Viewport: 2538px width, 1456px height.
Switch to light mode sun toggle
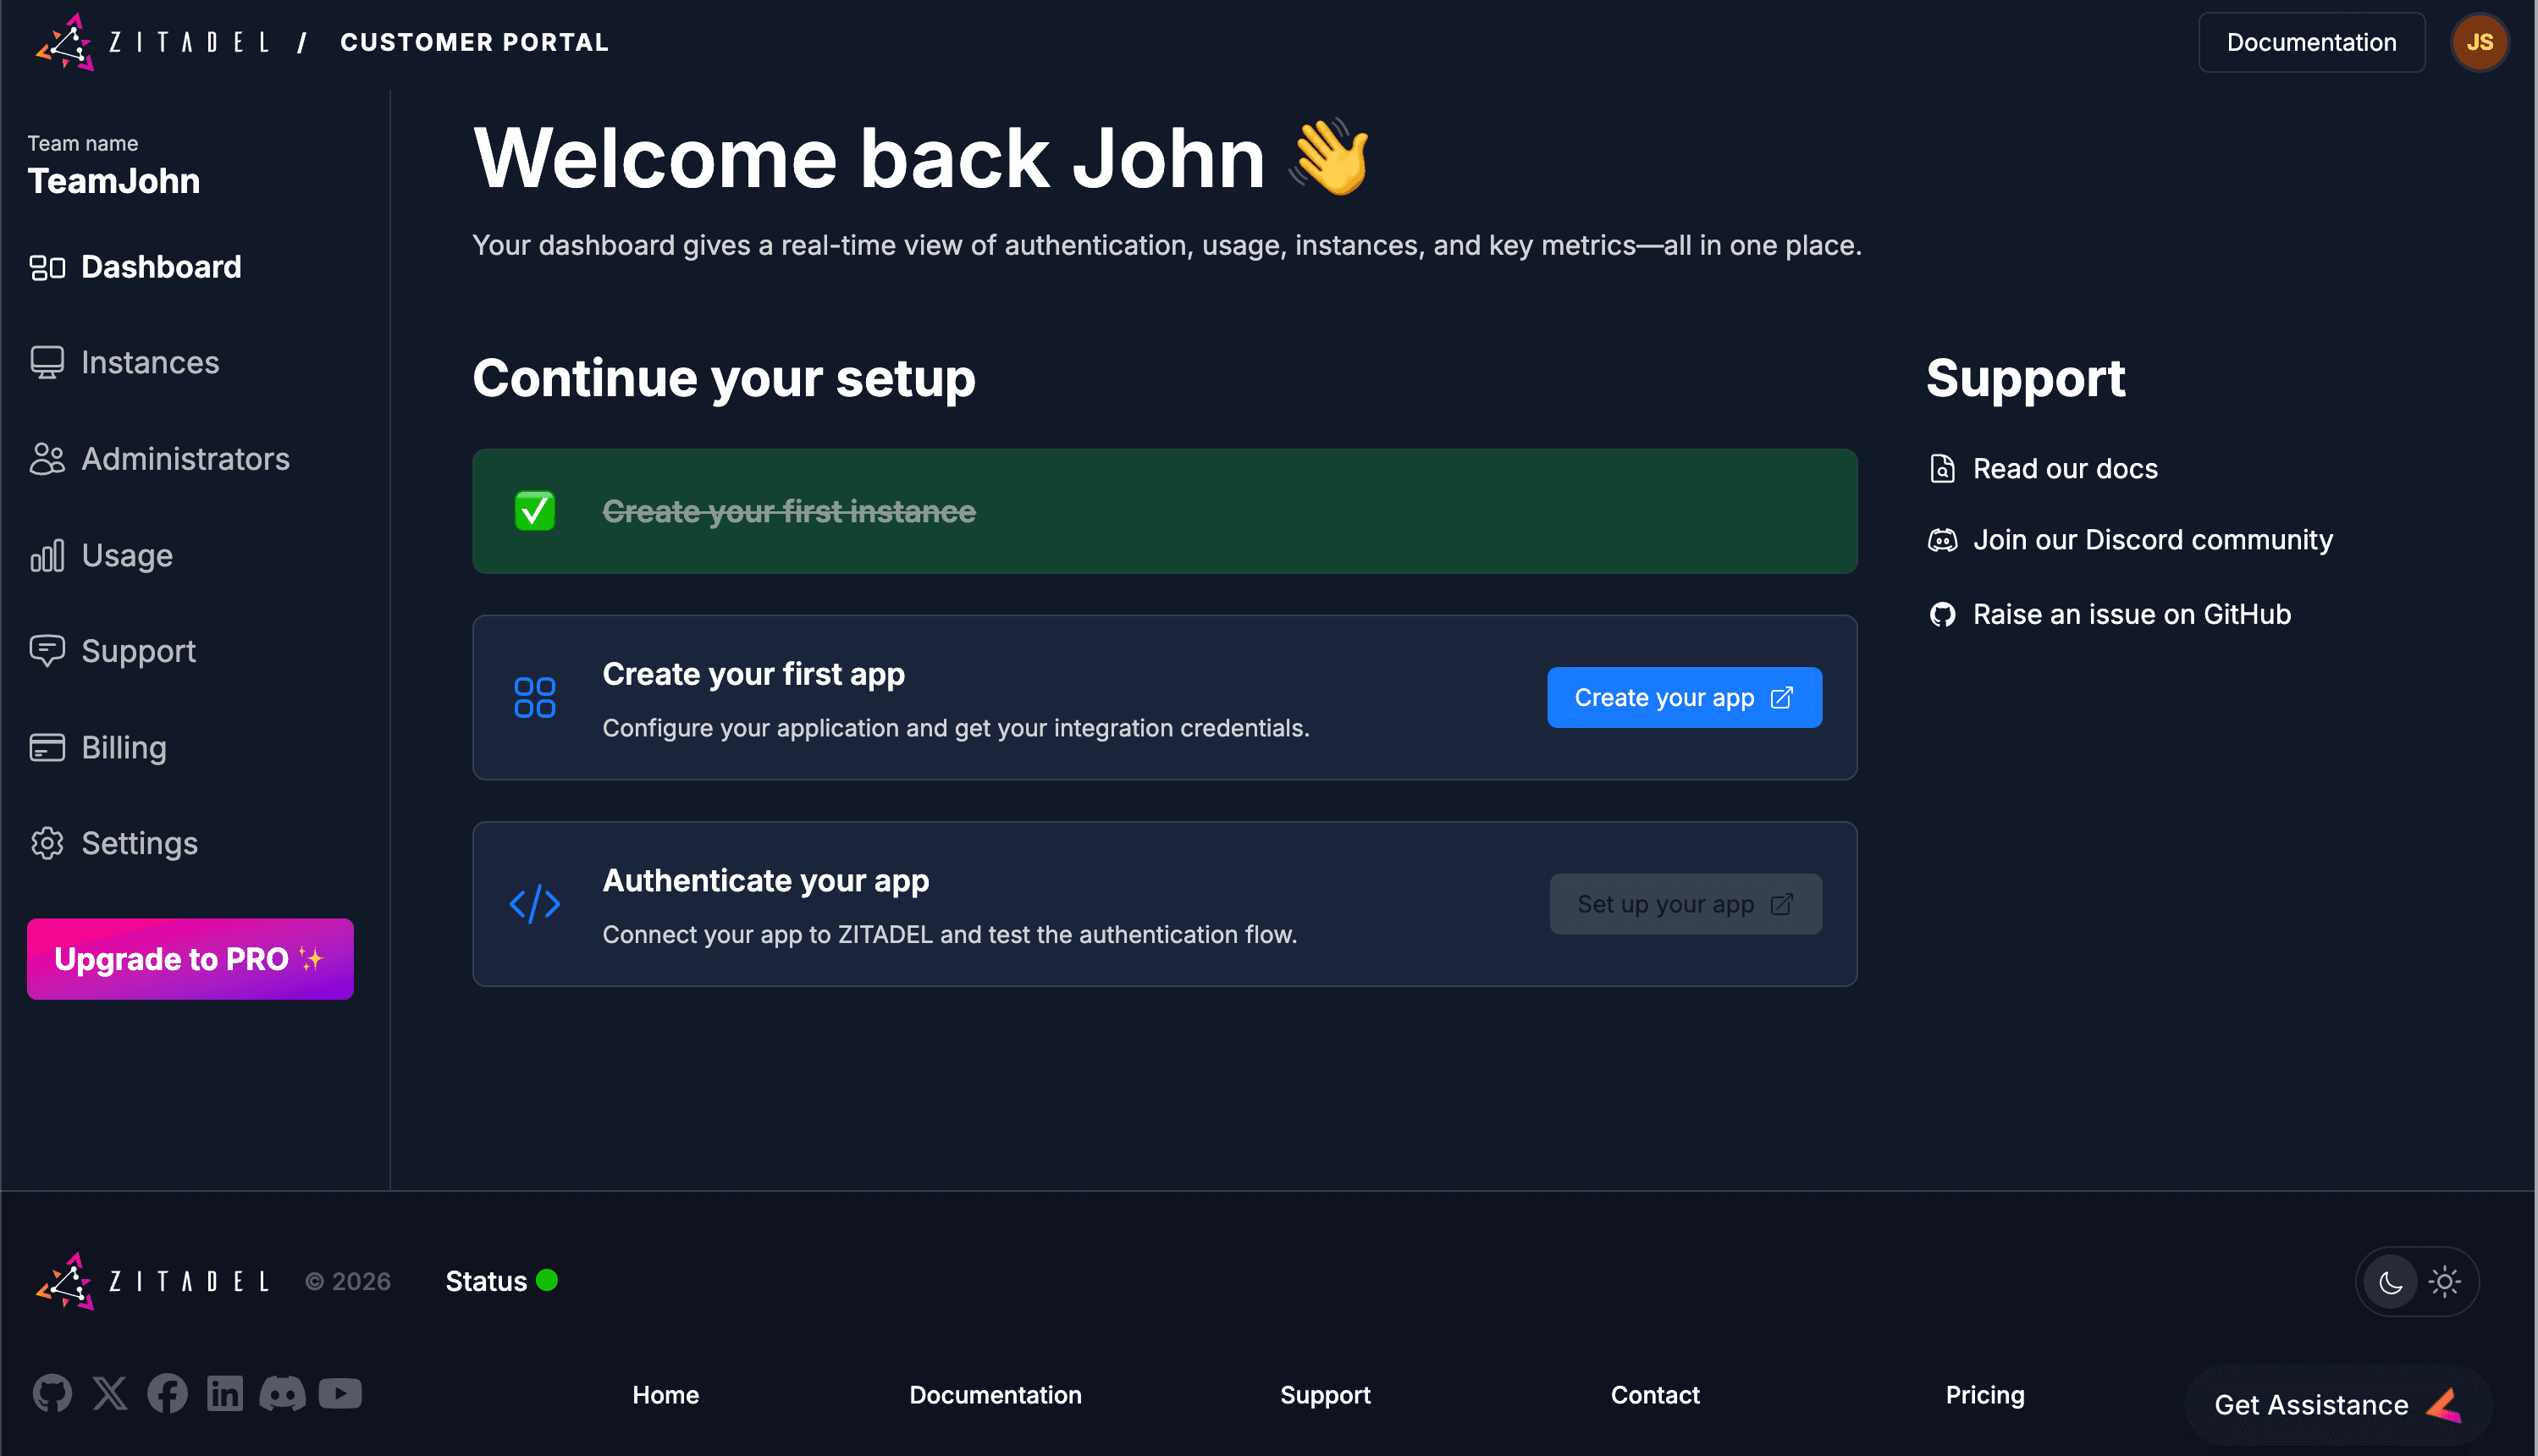2444,1282
